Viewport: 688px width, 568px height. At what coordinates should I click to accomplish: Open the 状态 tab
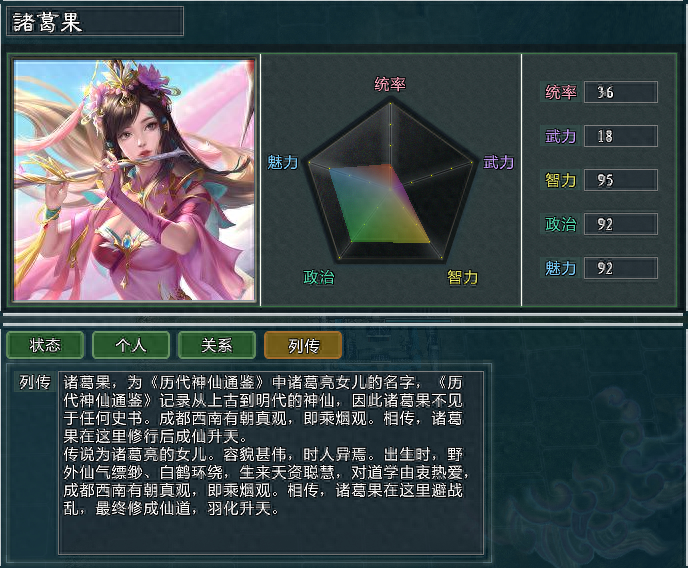coord(45,345)
